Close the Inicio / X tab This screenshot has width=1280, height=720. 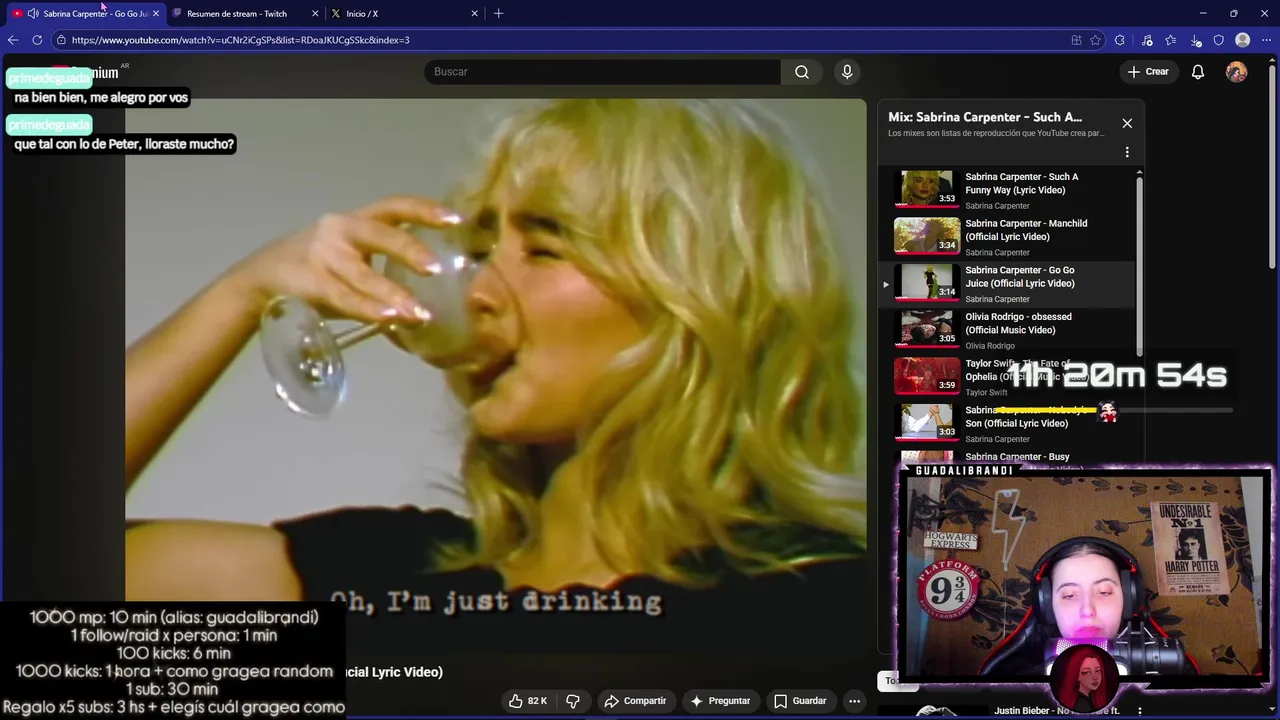tap(475, 13)
